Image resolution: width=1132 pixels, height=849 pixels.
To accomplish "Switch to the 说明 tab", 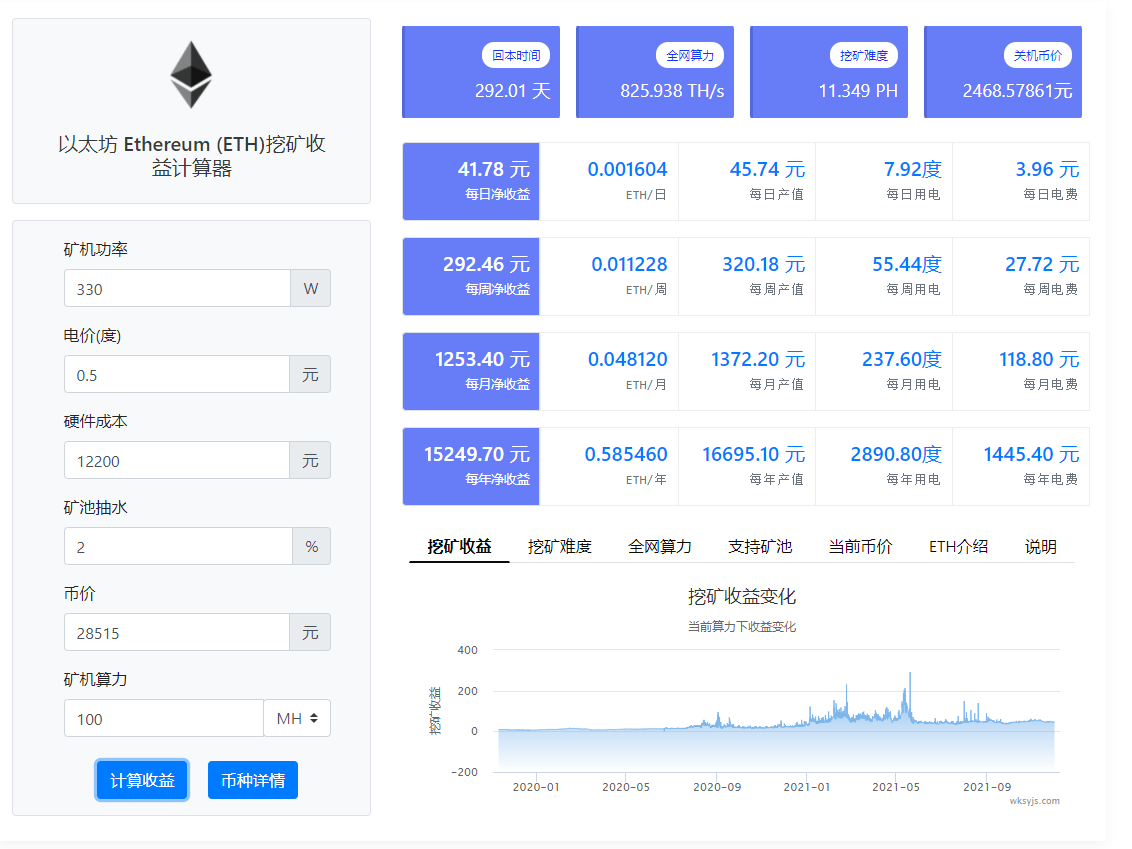I will [x=1040, y=547].
